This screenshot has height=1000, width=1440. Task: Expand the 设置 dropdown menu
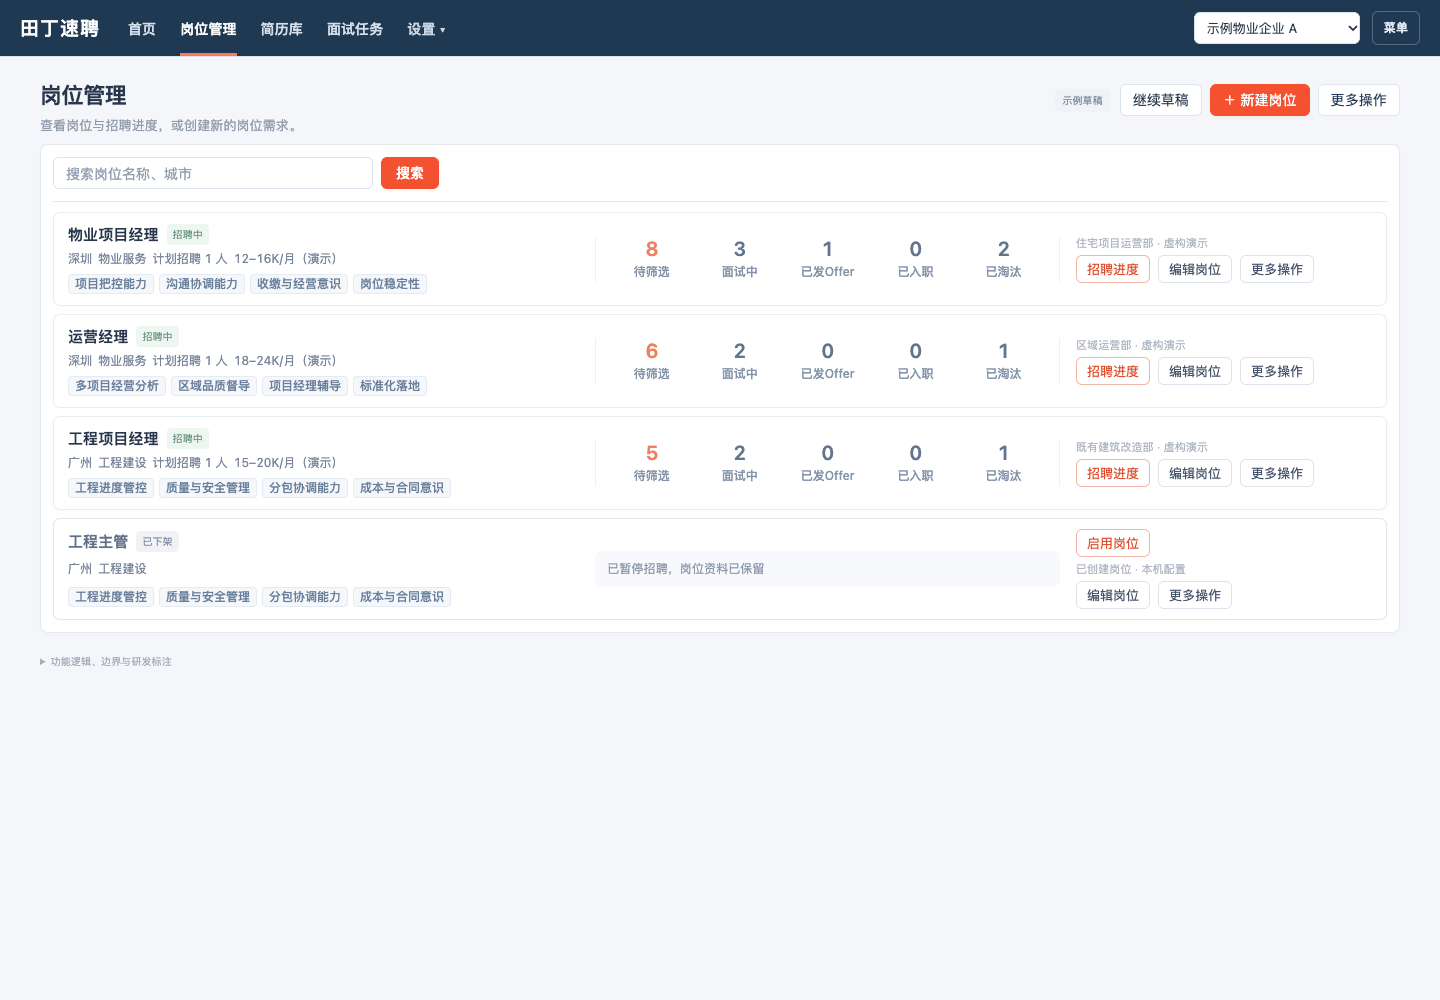click(x=426, y=29)
